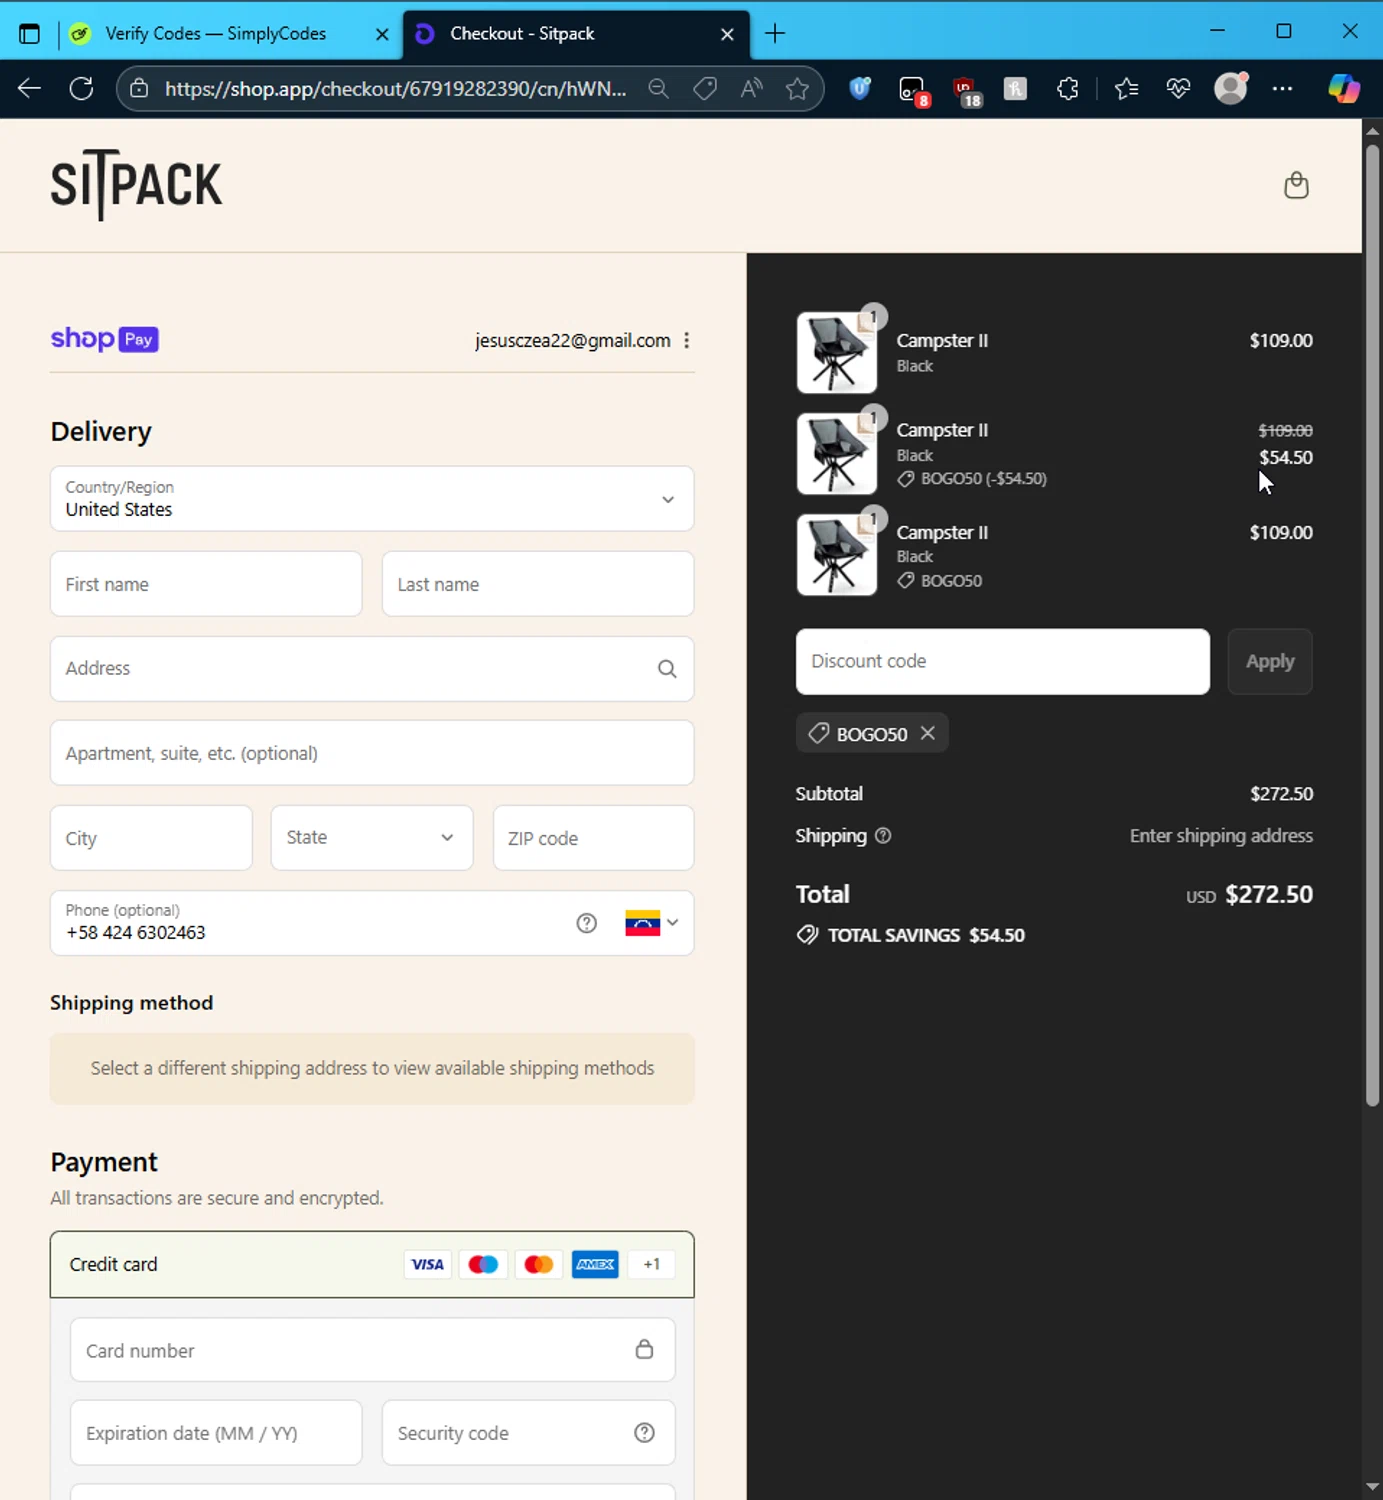Open a new browser tab

pyautogui.click(x=775, y=34)
